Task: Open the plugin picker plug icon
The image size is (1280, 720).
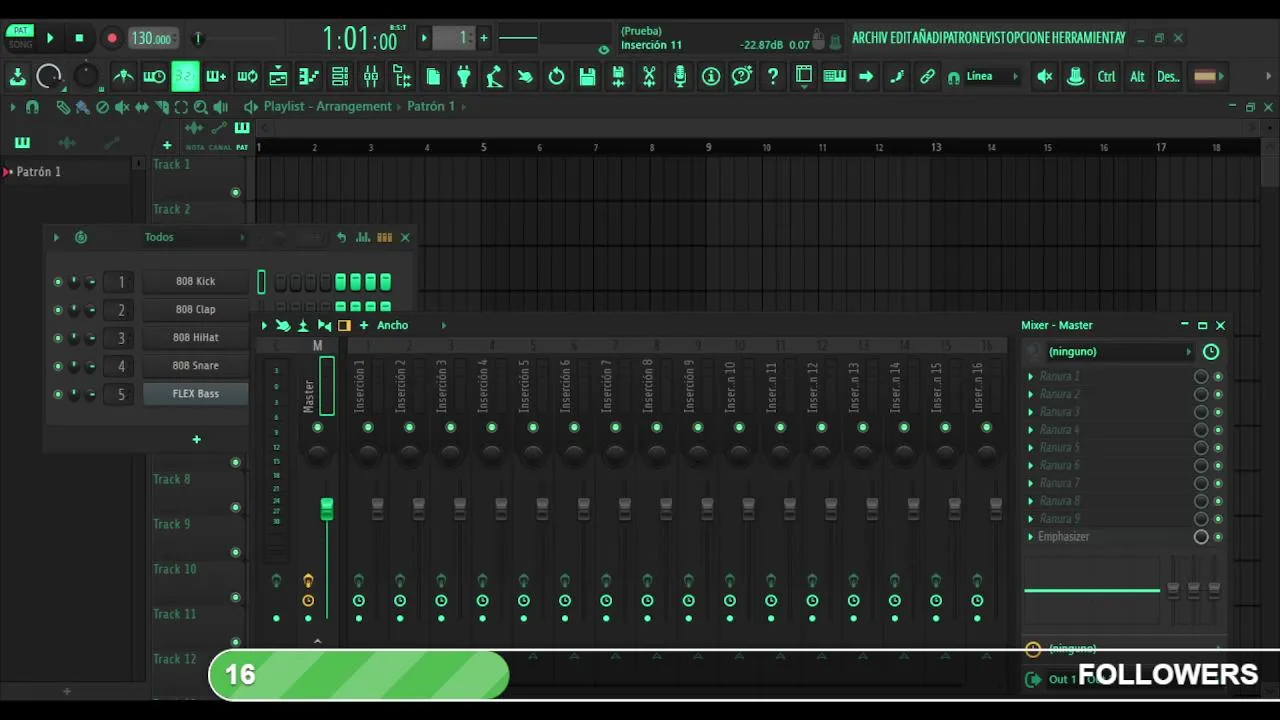Action: click(x=464, y=76)
